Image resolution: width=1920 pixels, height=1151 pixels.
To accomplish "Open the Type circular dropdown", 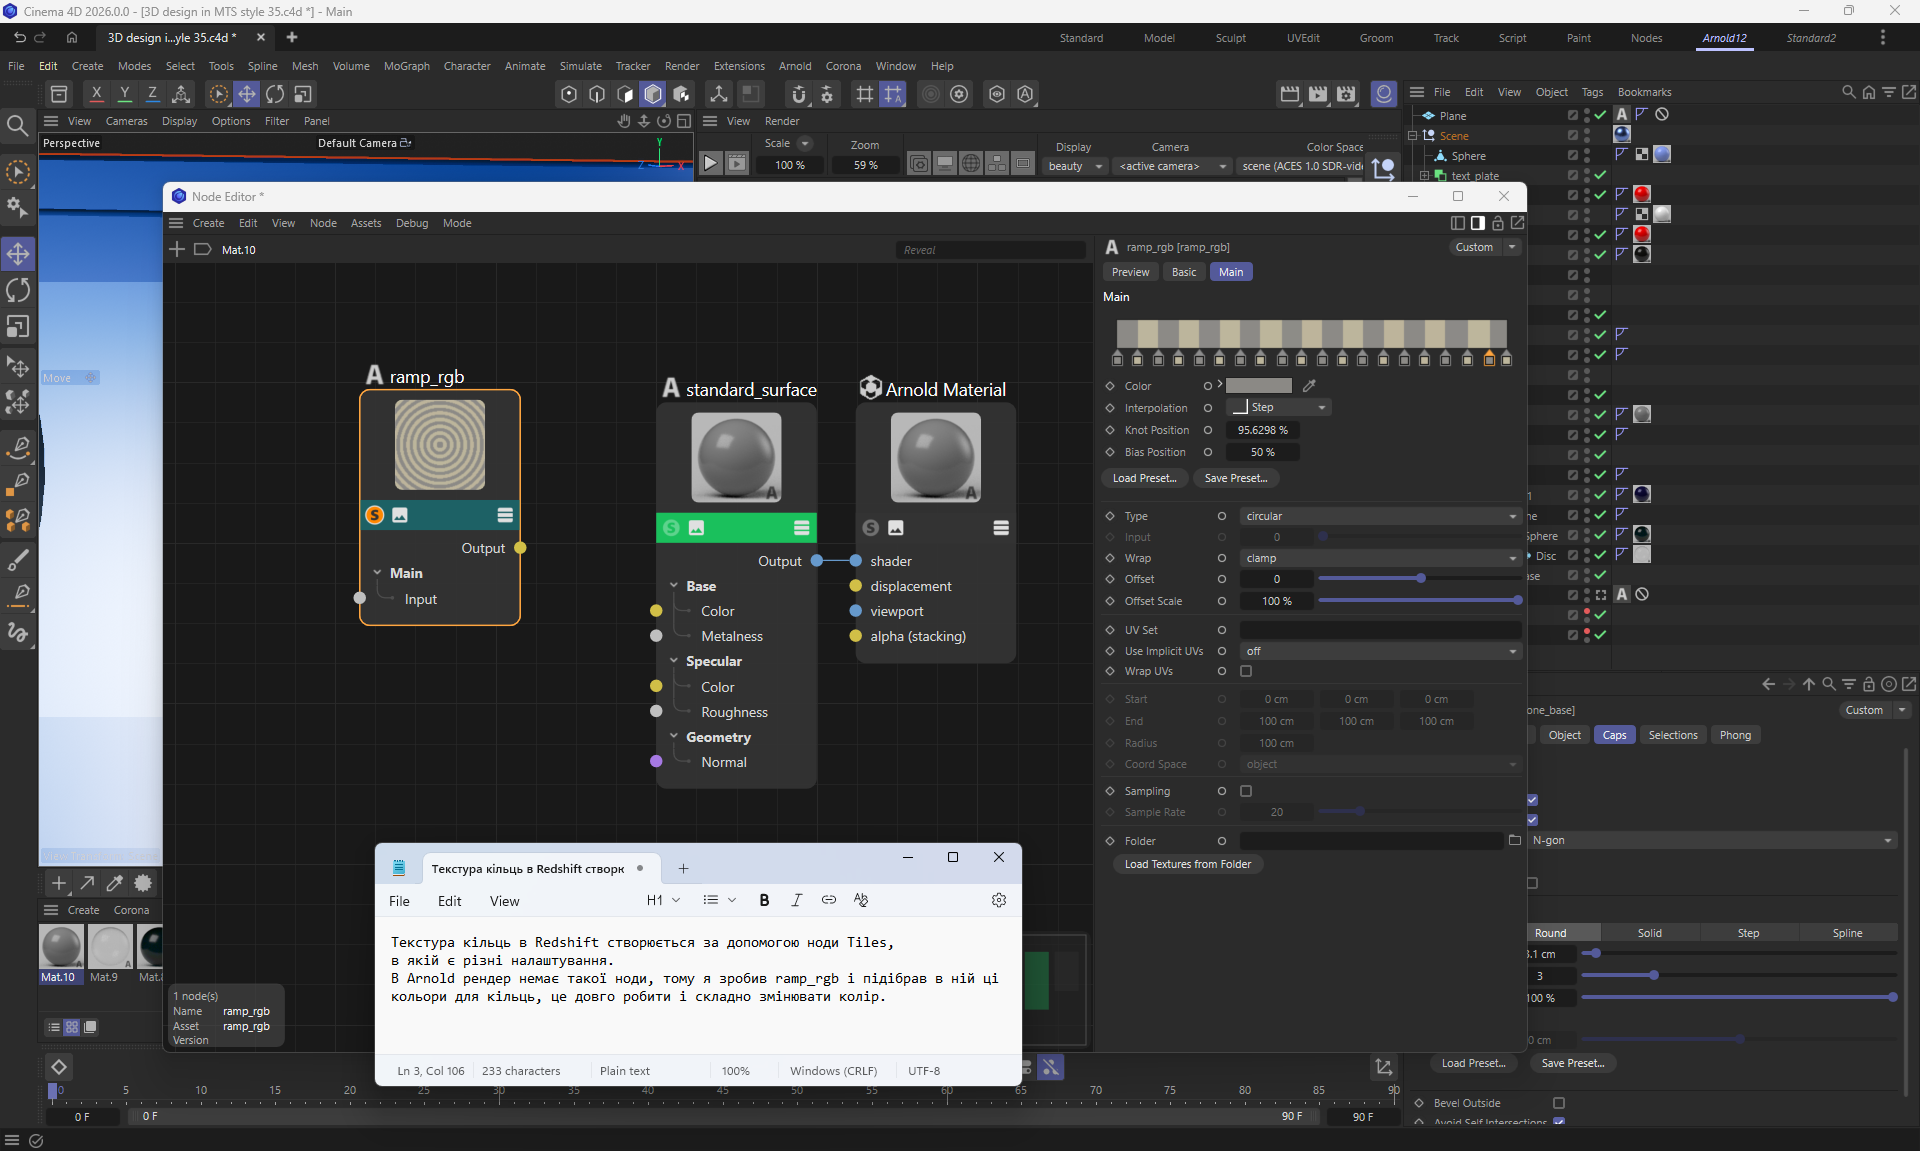I will [x=1380, y=517].
